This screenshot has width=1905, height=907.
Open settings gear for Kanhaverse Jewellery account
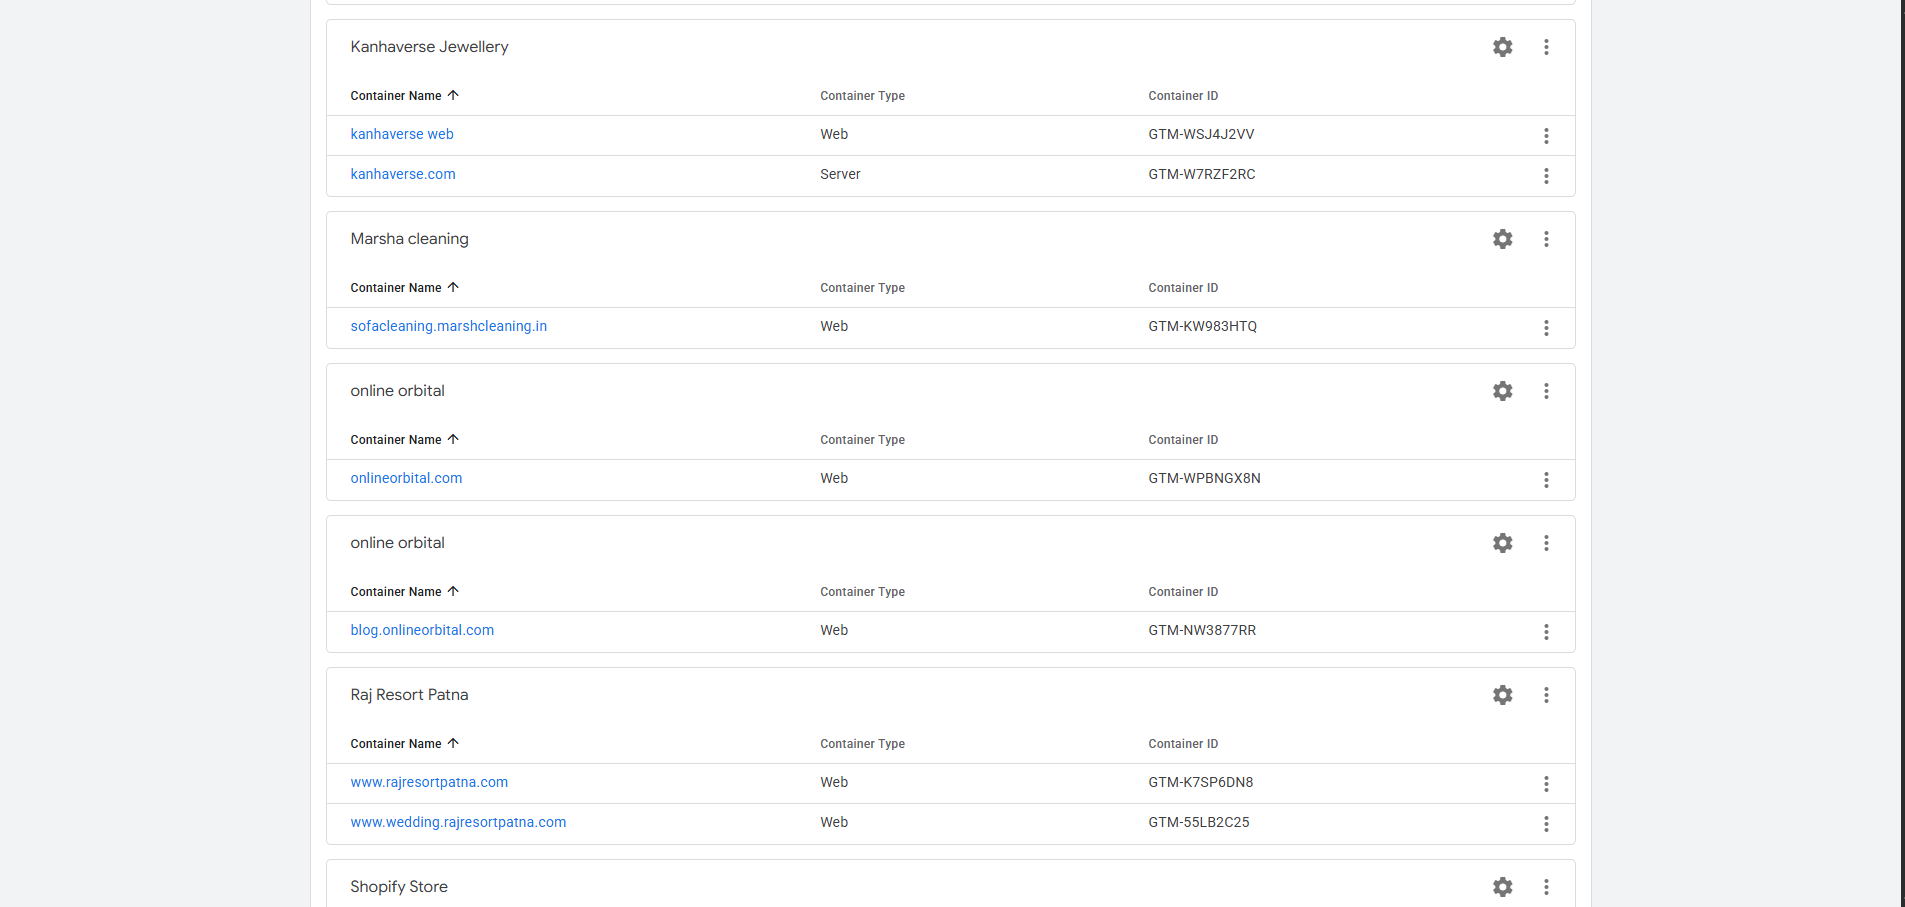tap(1502, 47)
